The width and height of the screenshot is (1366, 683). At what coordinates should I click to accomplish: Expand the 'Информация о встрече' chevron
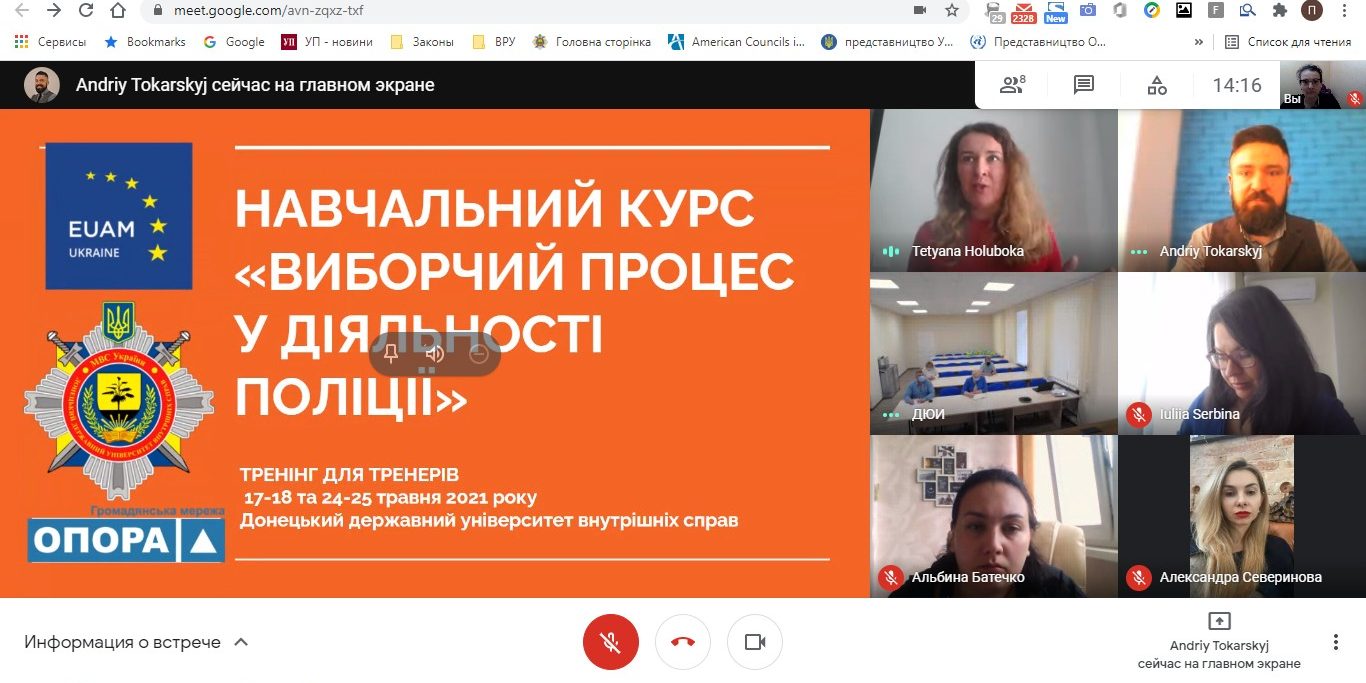241,642
